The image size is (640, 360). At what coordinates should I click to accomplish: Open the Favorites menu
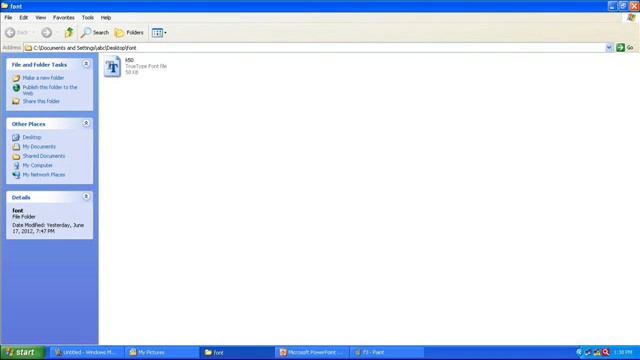[64, 18]
